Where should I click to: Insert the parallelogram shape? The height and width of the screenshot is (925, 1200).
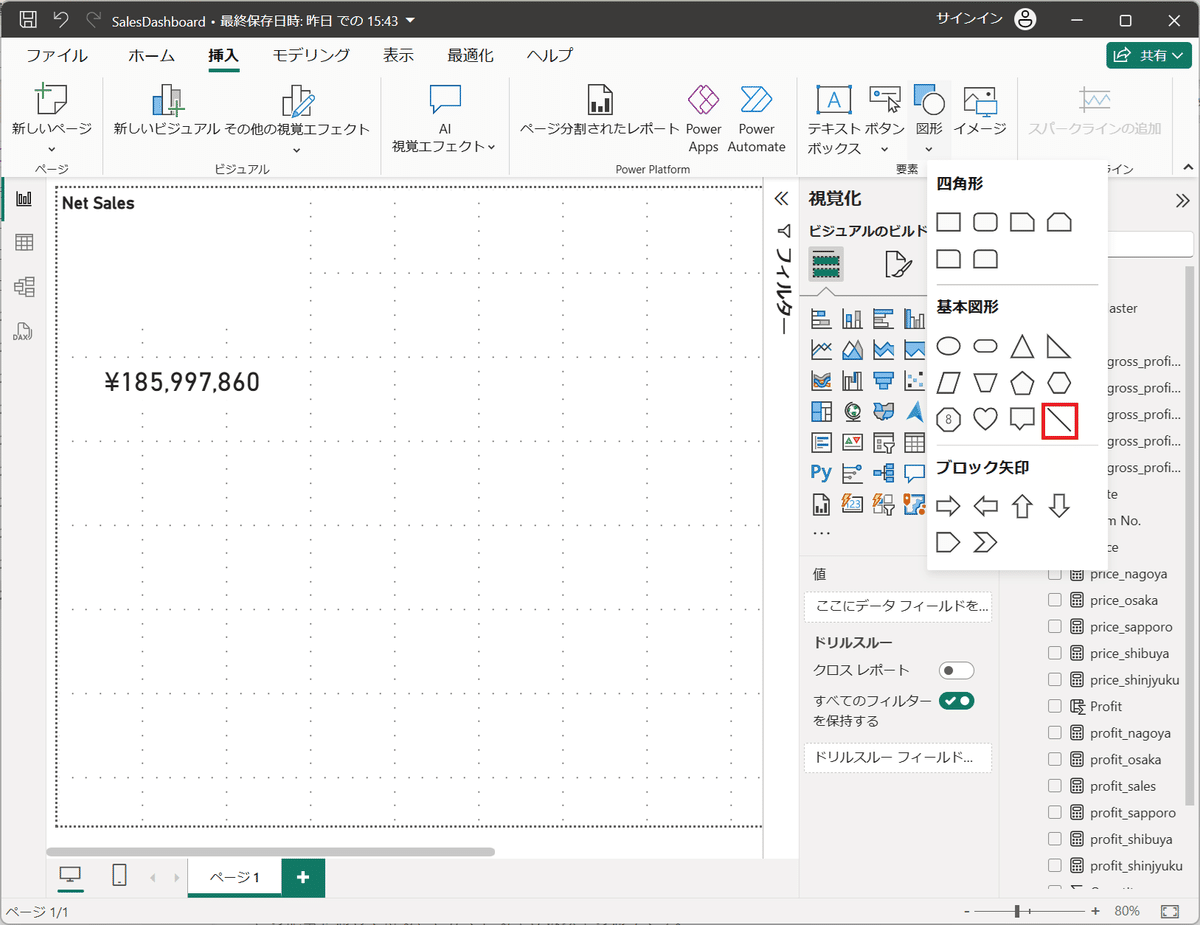click(x=948, y=383)
